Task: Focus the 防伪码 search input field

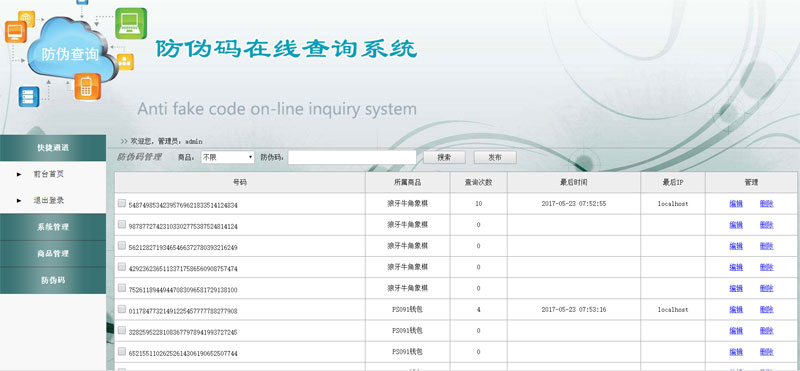Action: tap(352, 157)
